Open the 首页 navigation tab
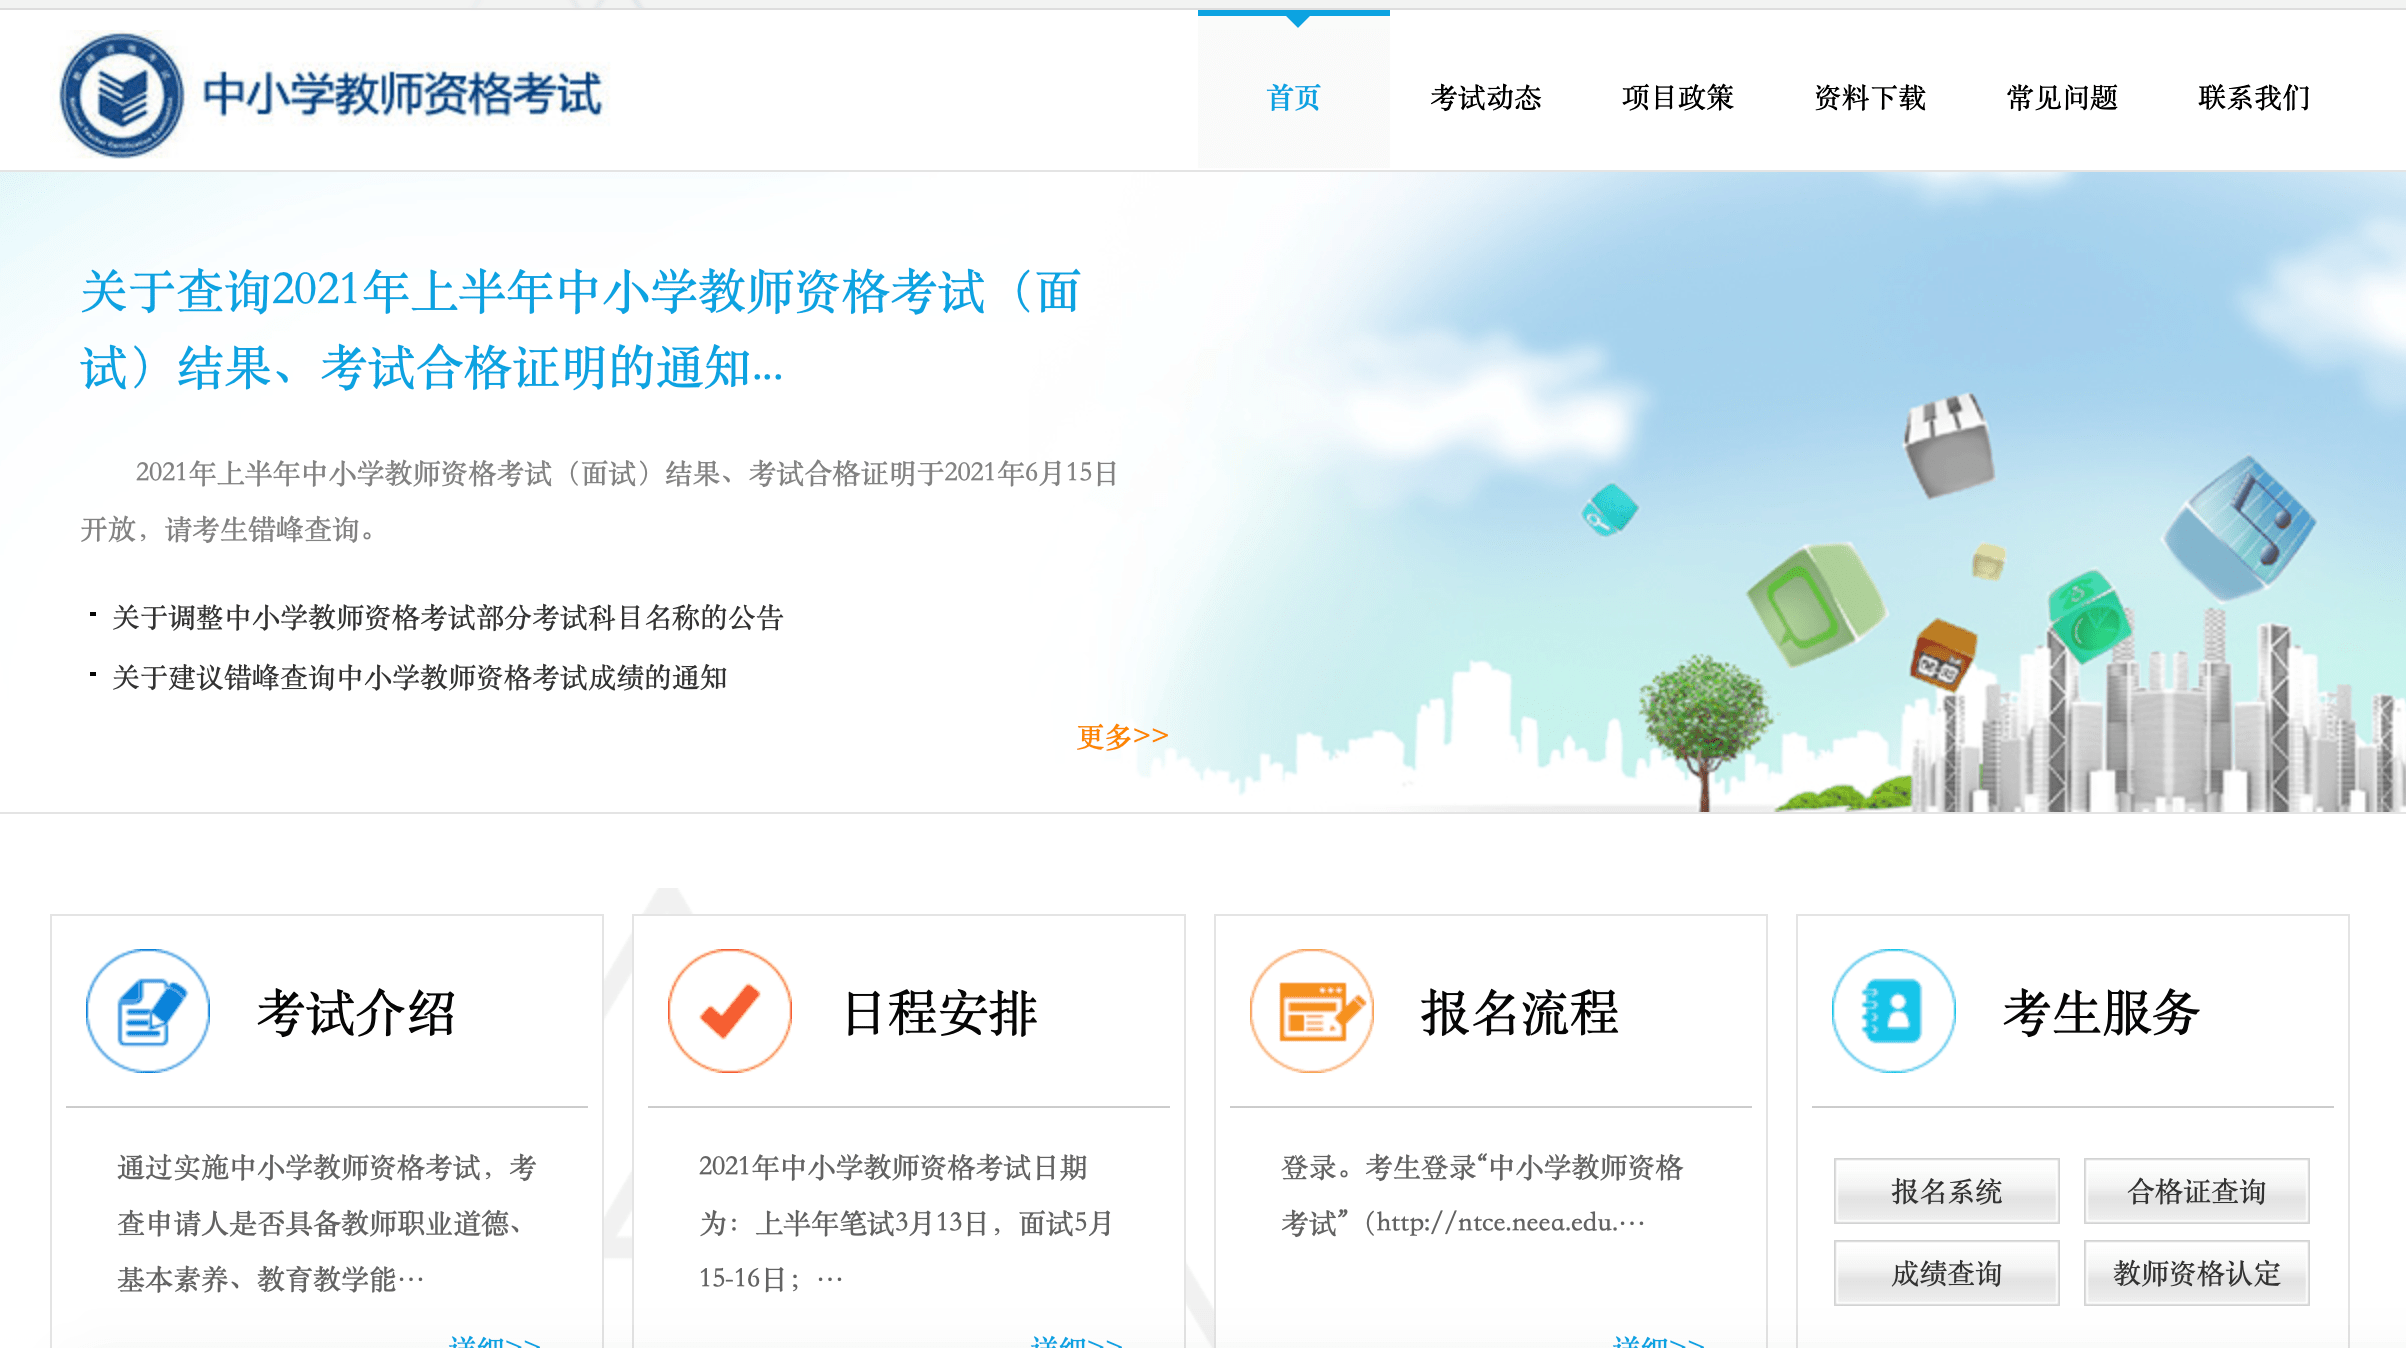 (x=1294, y=97)
